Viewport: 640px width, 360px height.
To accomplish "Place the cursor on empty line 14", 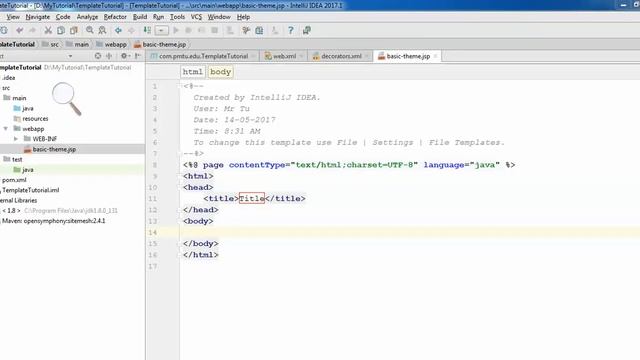I will (x=409, y=232).
